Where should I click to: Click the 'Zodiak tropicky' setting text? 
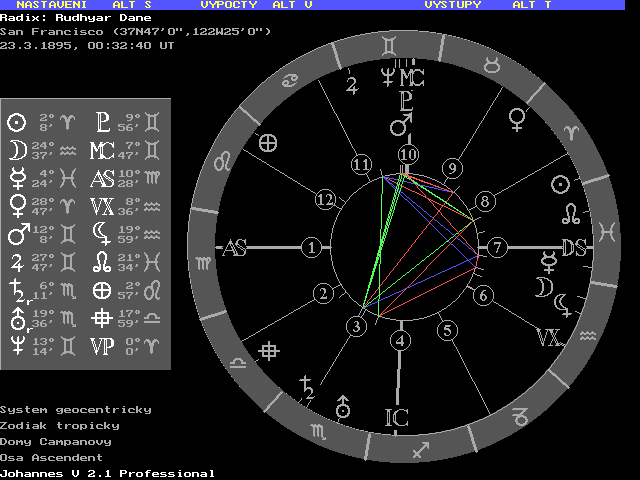click(60, 425)
